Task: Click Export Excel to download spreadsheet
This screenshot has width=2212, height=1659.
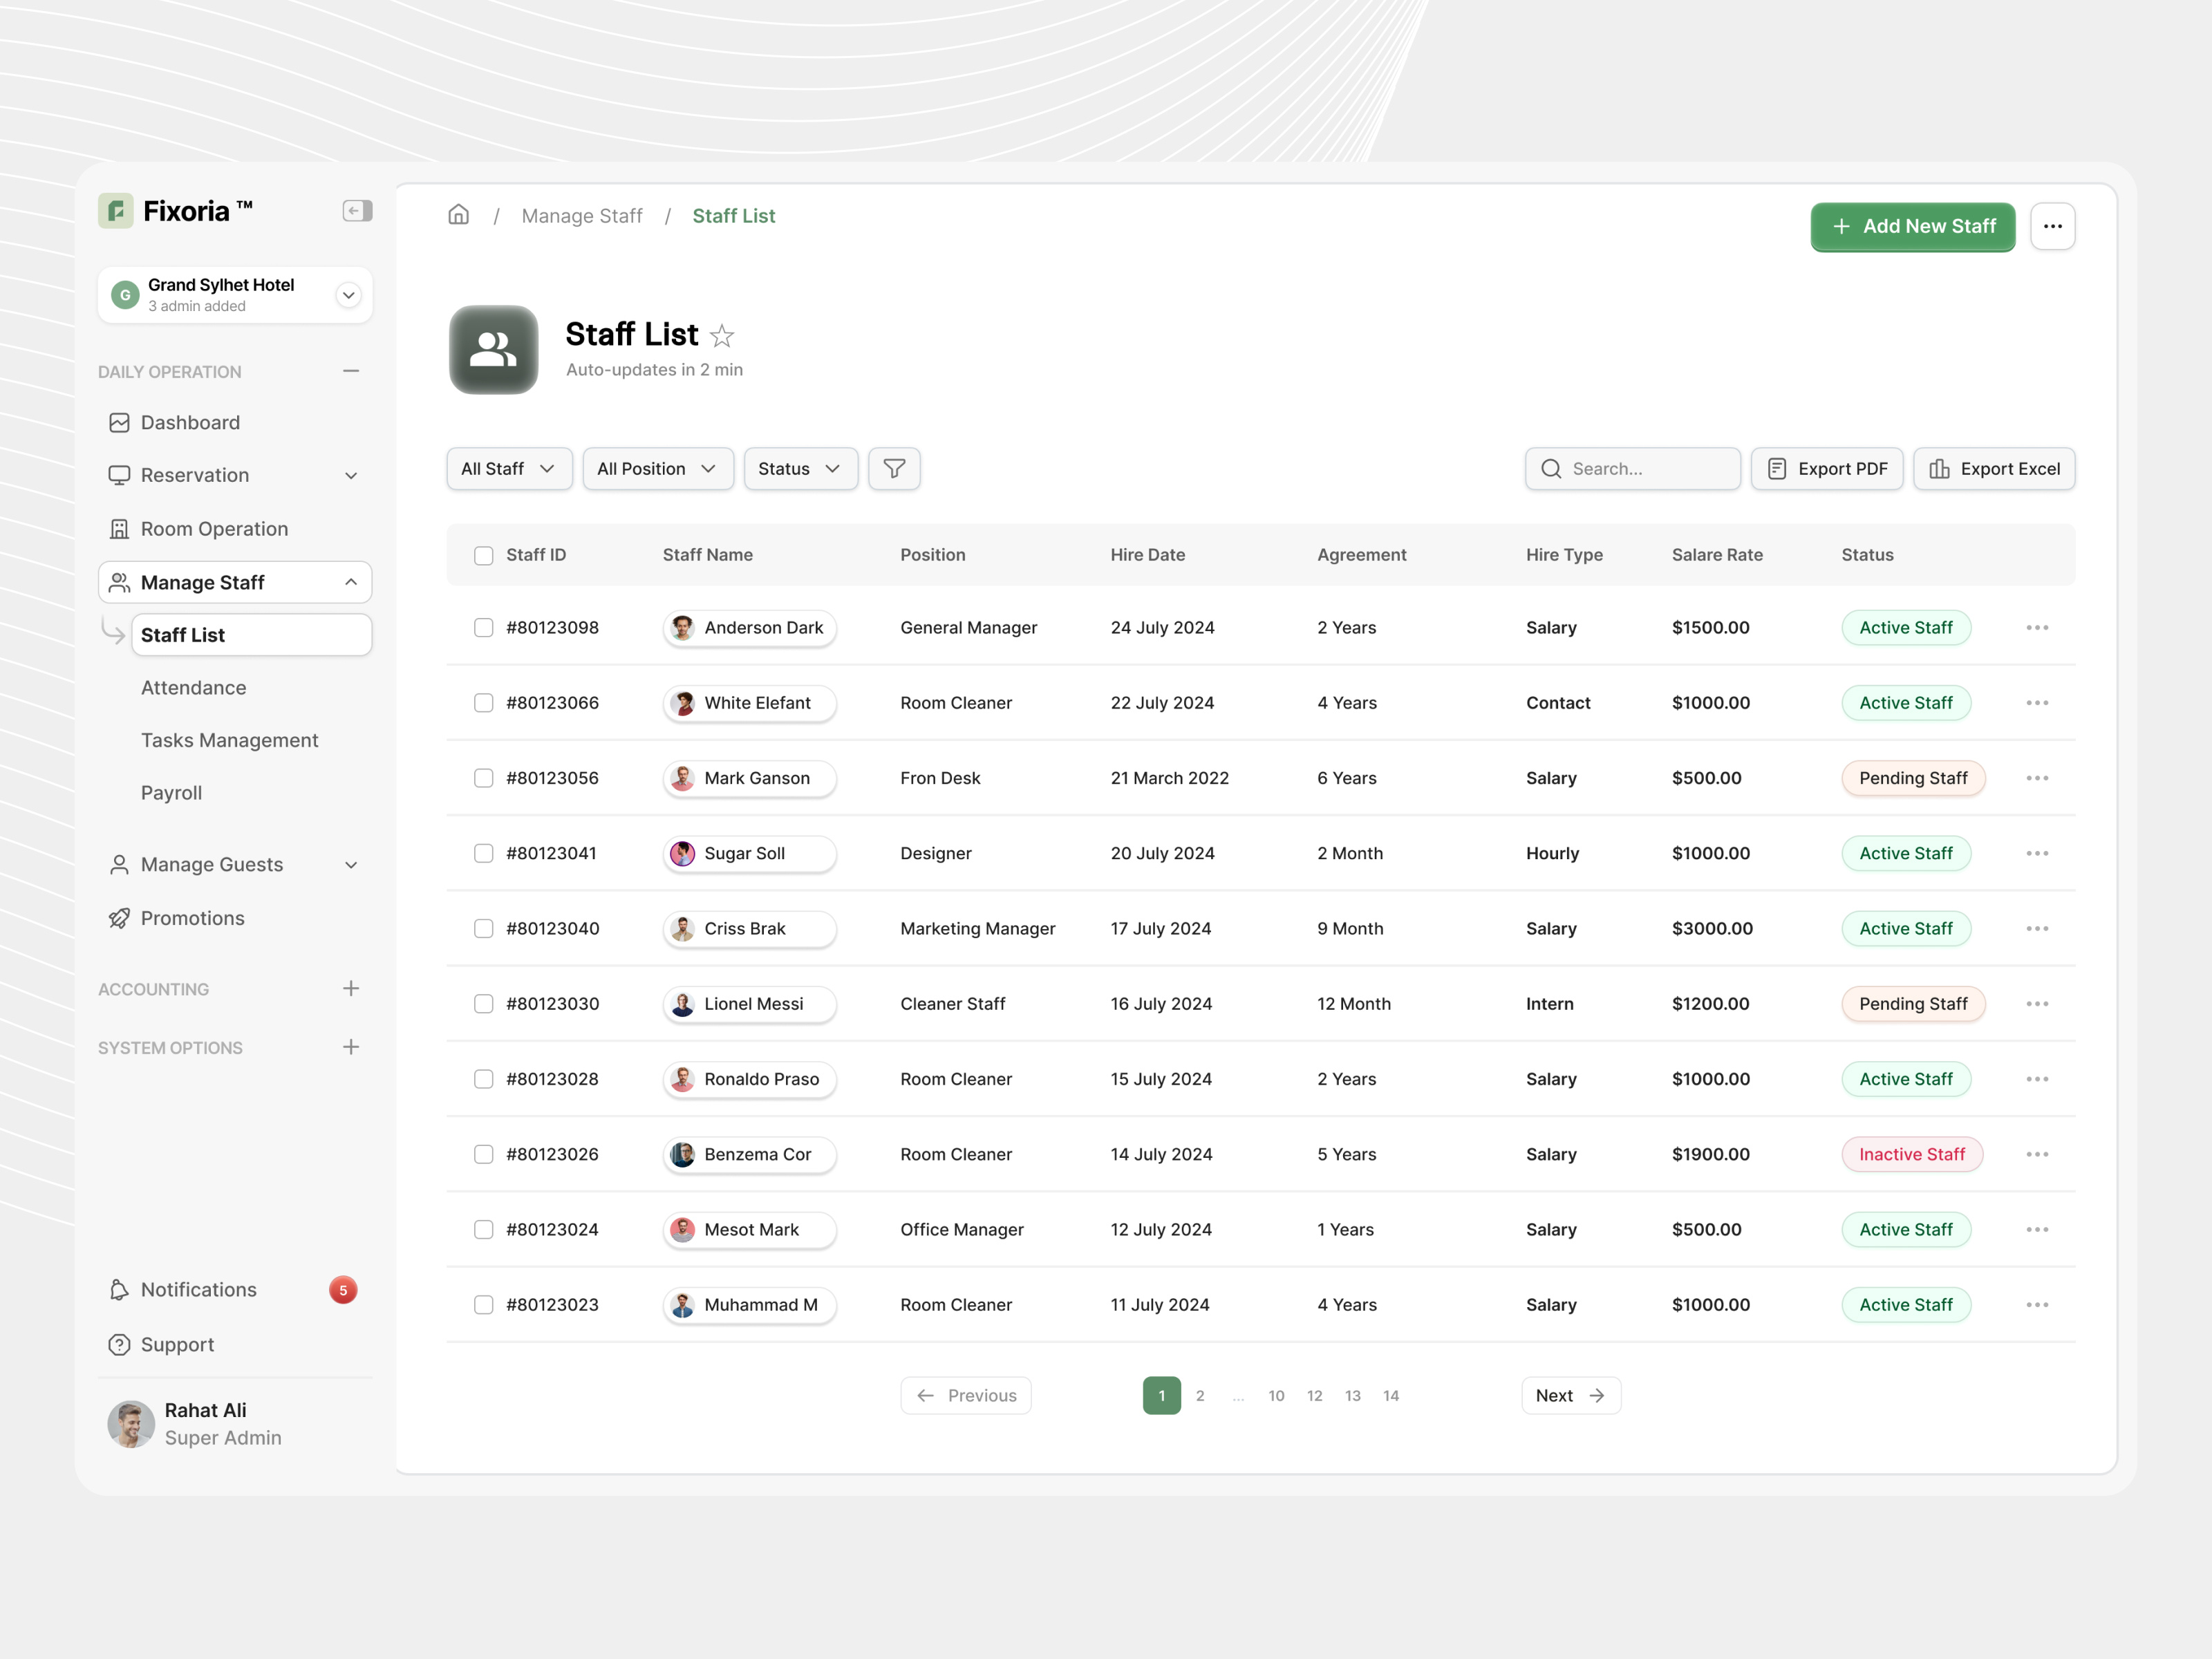Action: [1994, 468]
